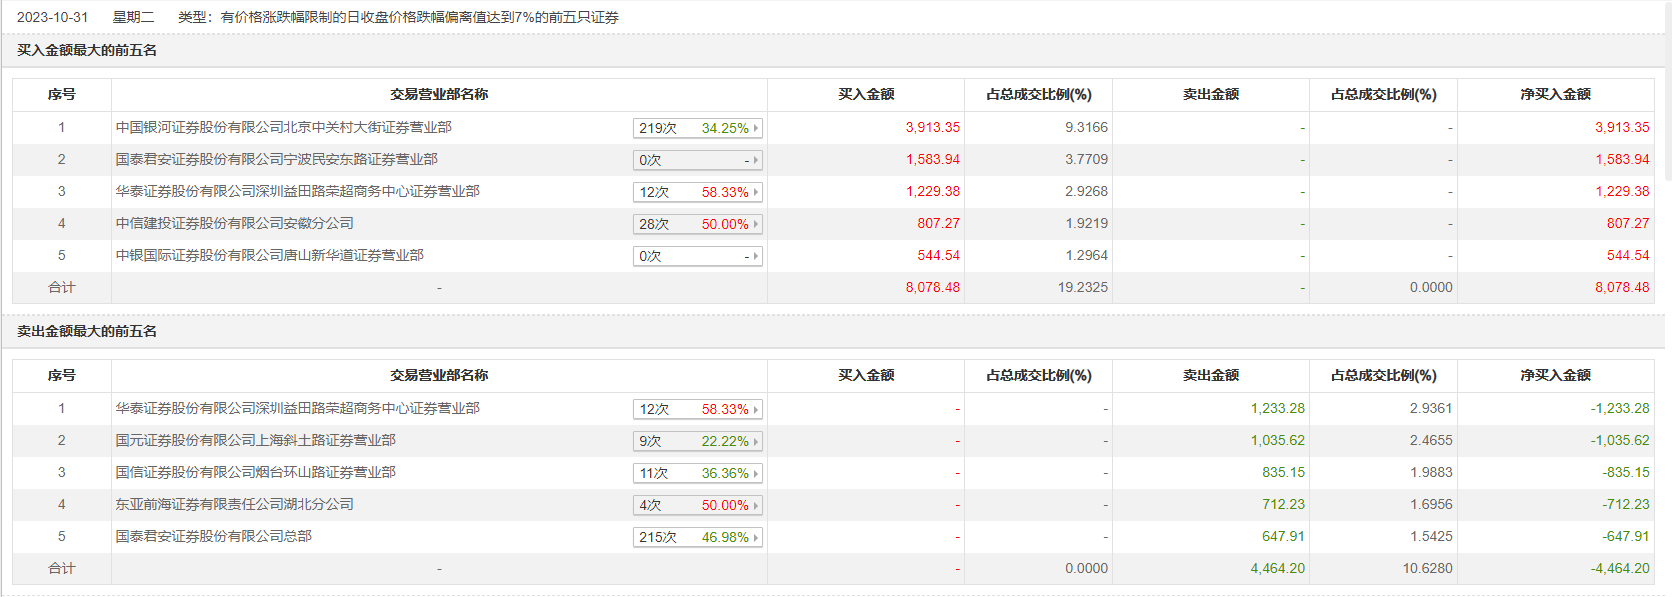Open the 4次 50.00% stats dropdown
The height and width of the screenshot is (597, 1672).
point(756,505)
